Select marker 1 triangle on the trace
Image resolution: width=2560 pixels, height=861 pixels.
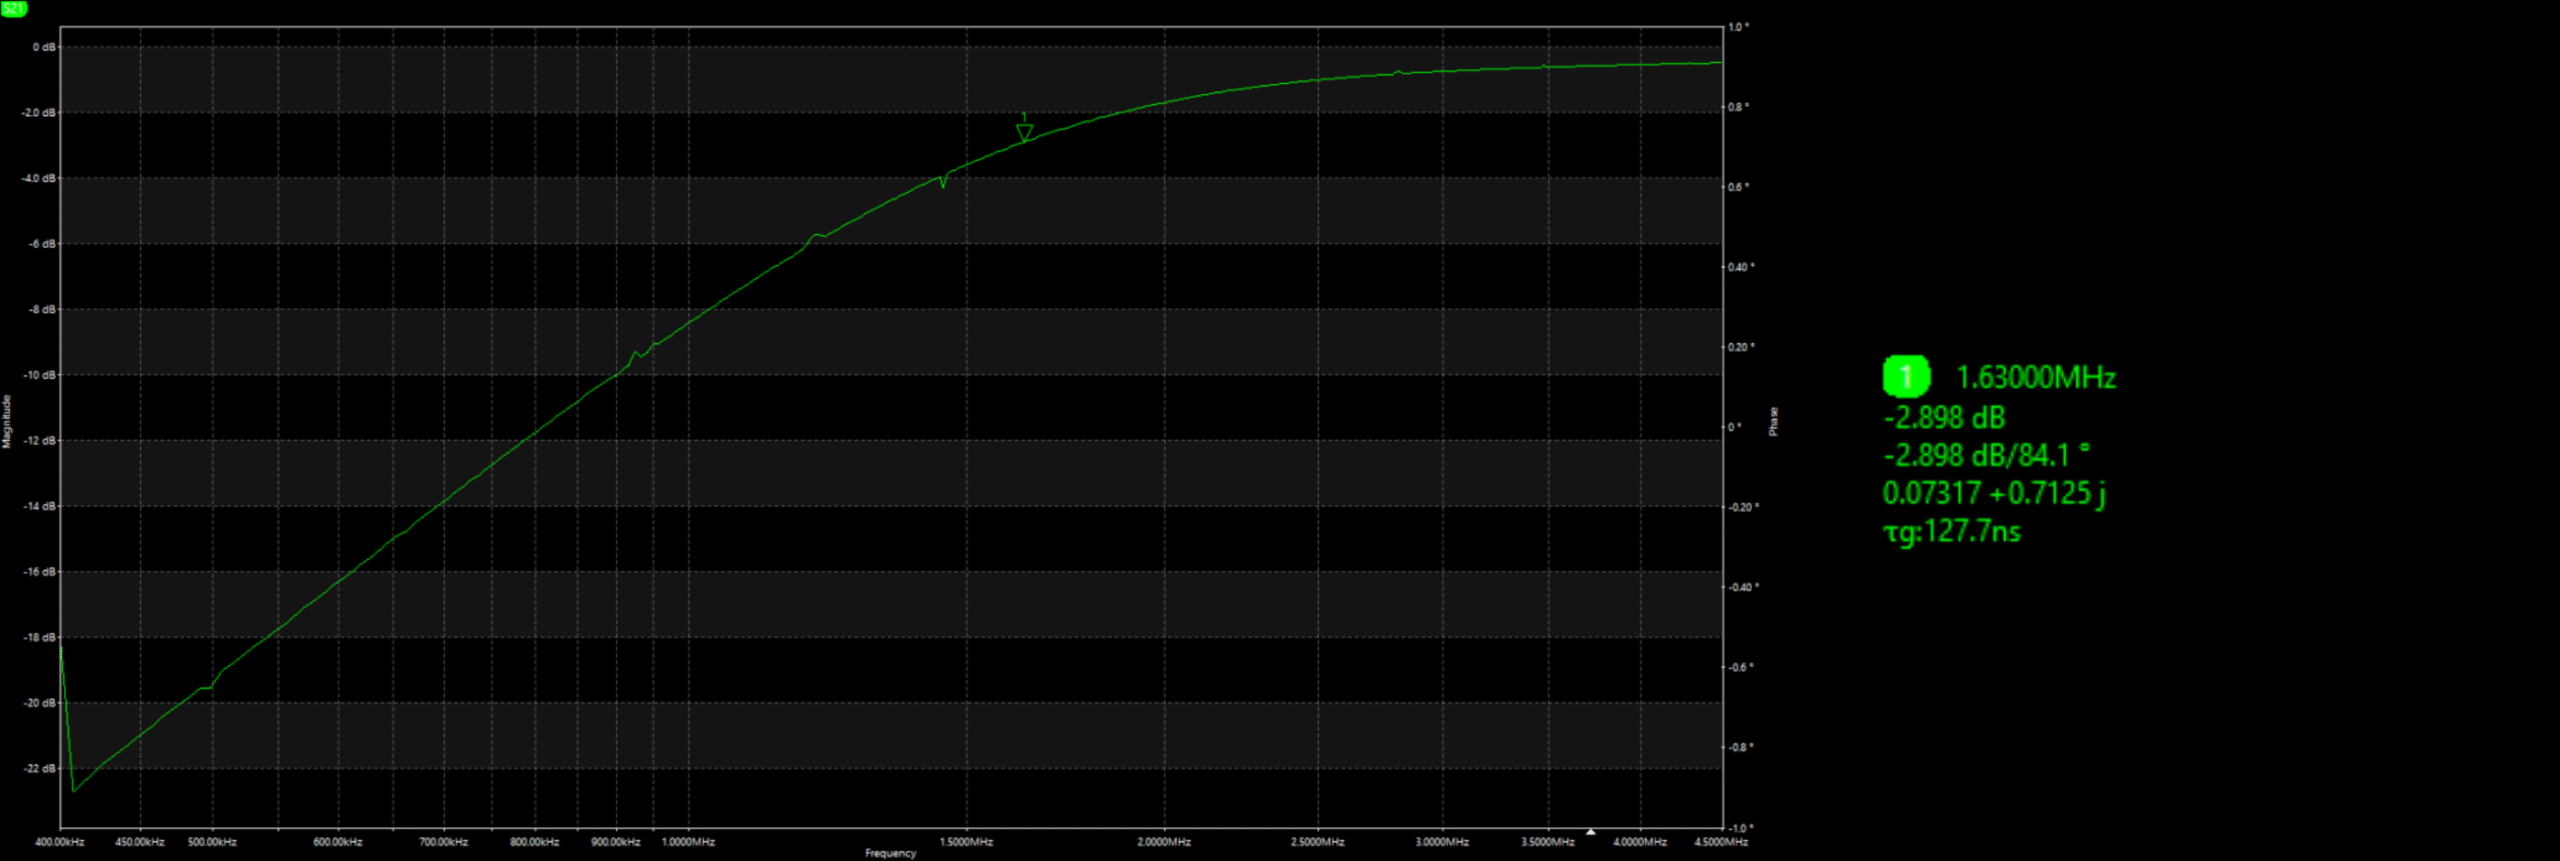point(1024,131)
